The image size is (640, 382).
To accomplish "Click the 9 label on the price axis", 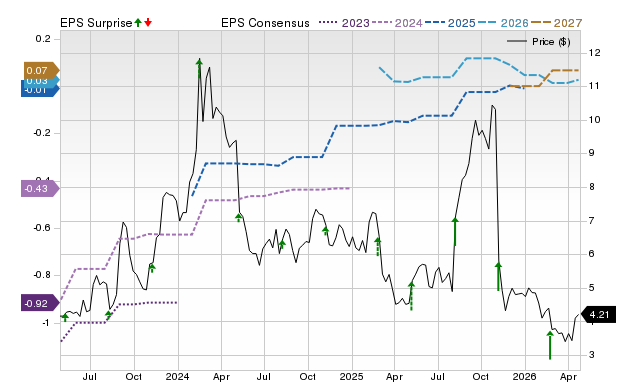I will click(592, 153).
